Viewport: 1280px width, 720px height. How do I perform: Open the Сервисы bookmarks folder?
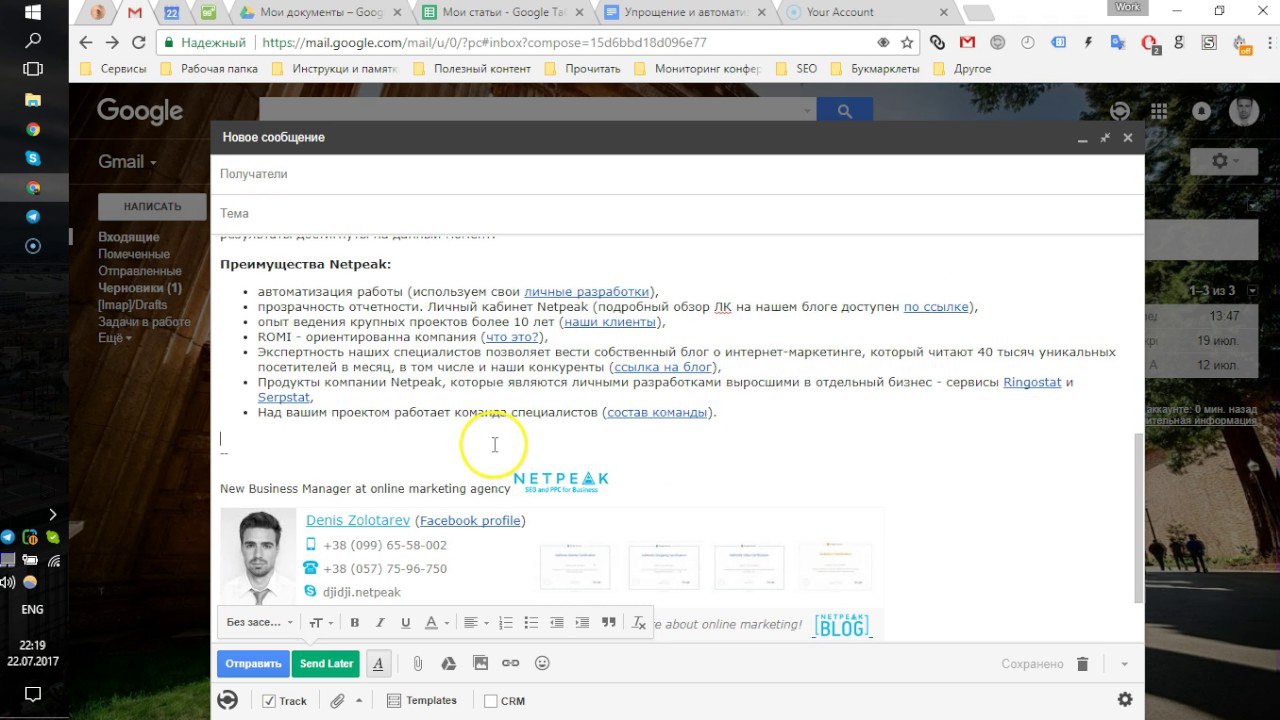tap(113, 69)
